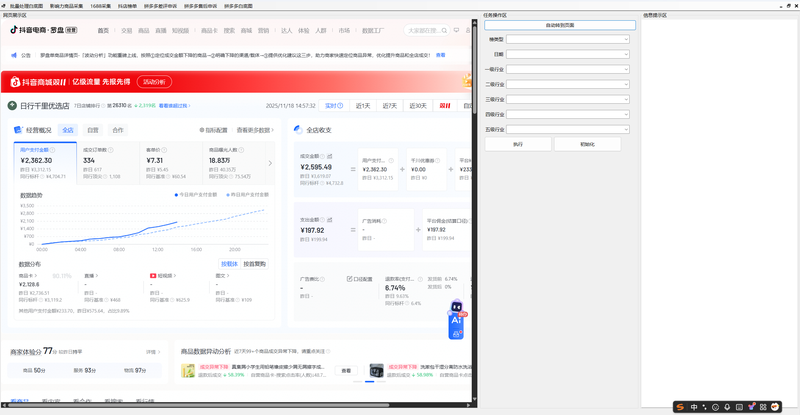Open the 一级行业 dropdown

(x=568, y=69)
